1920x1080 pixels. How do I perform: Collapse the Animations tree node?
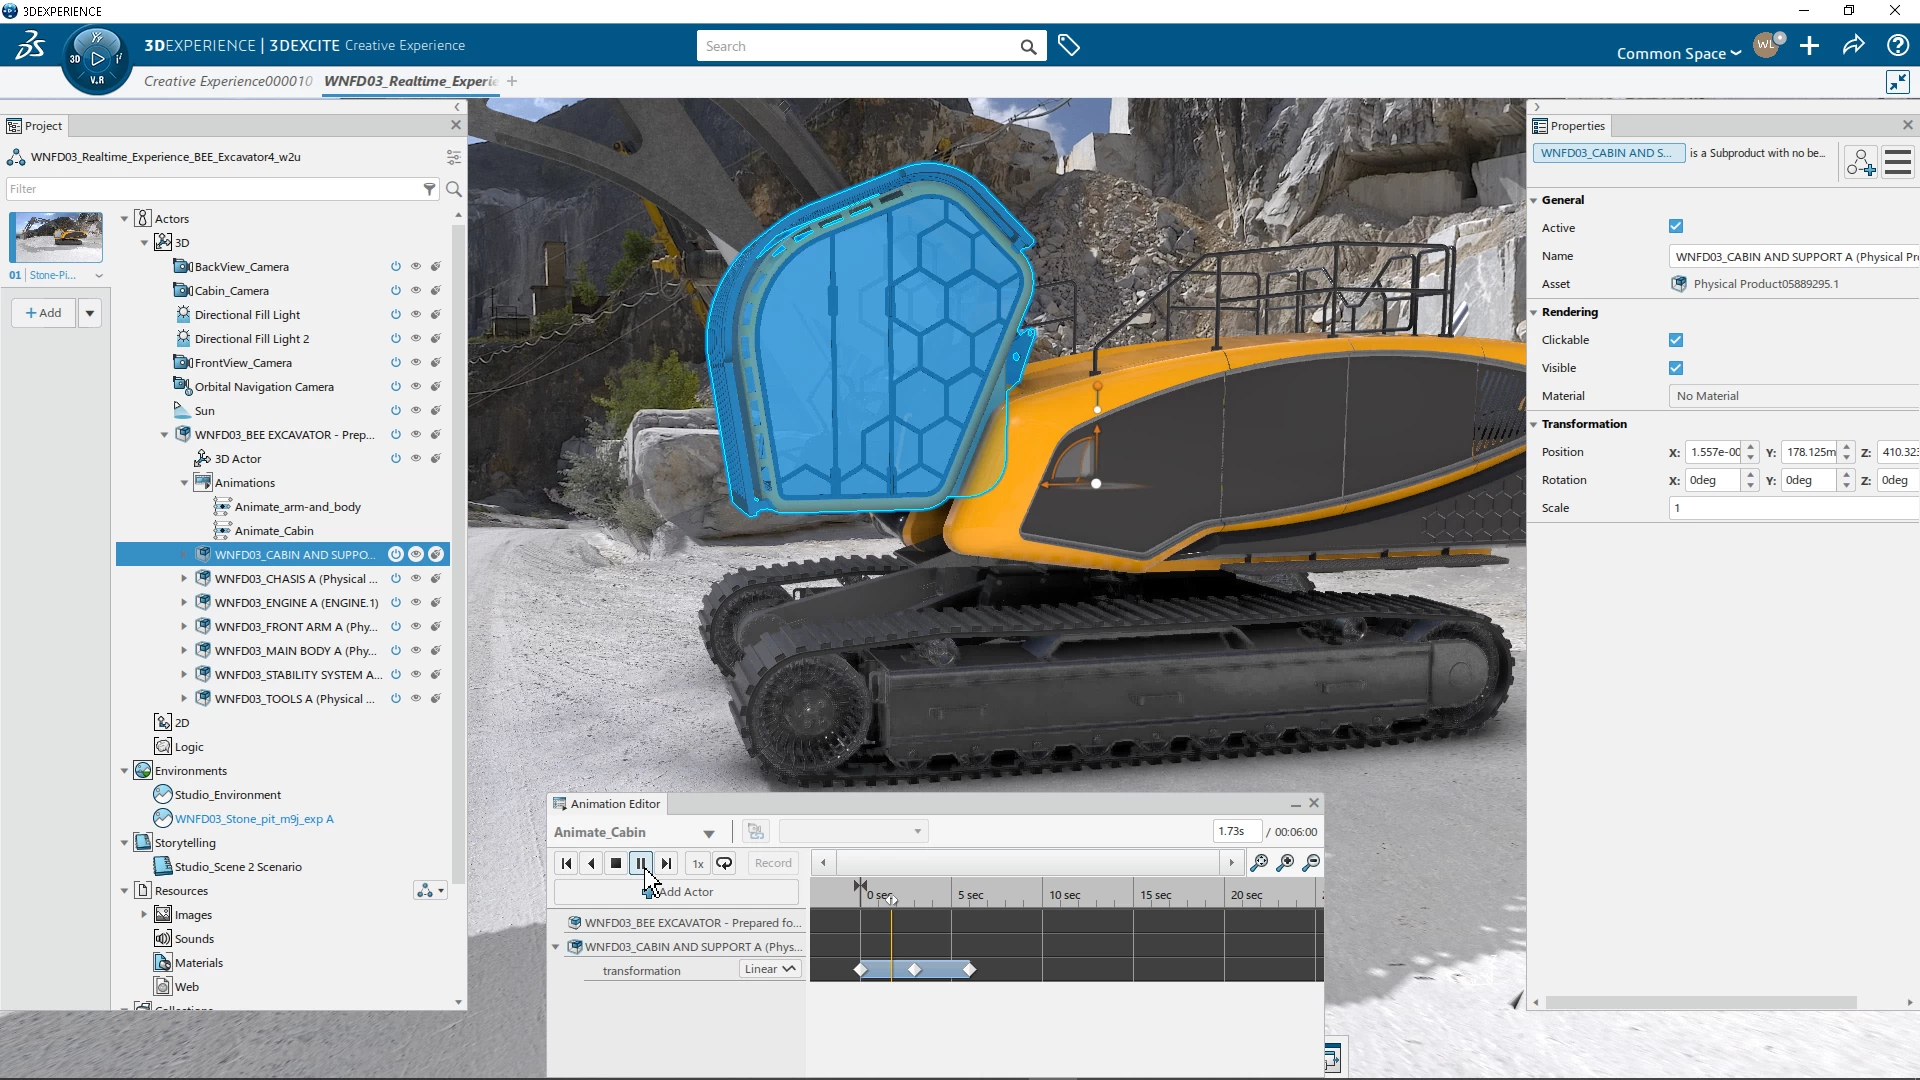click(x=184, y=482)
